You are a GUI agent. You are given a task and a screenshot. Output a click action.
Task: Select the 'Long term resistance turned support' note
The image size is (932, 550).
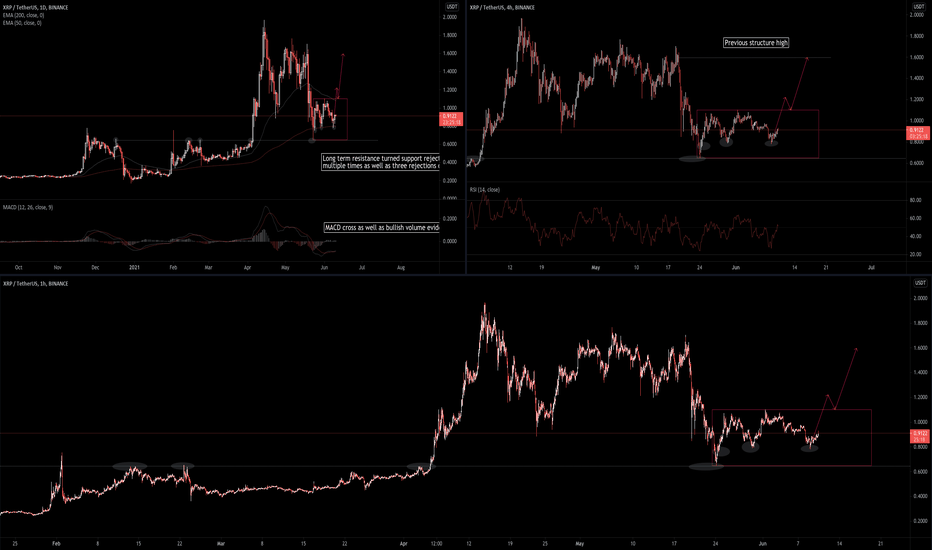click(380, 162)
